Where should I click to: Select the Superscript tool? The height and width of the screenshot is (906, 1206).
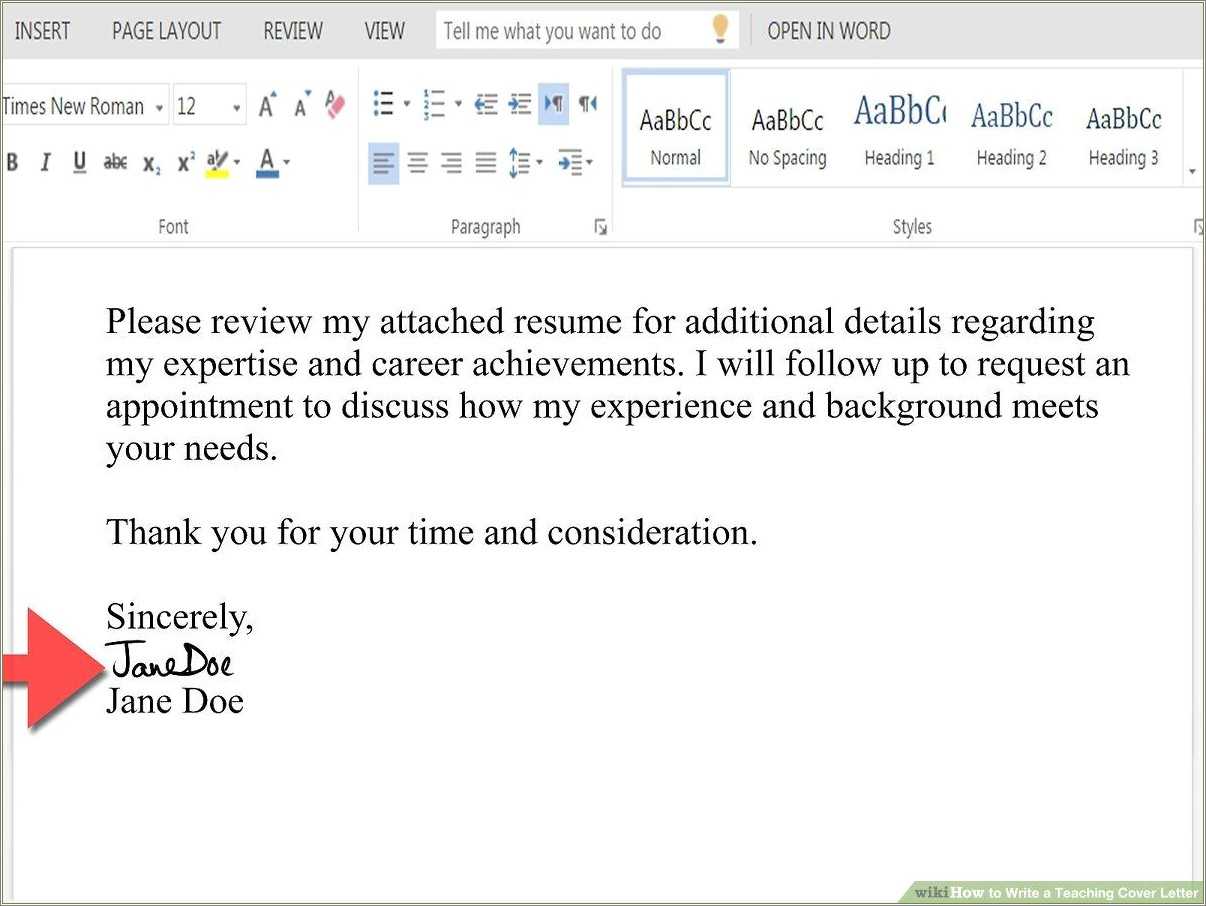184,162
